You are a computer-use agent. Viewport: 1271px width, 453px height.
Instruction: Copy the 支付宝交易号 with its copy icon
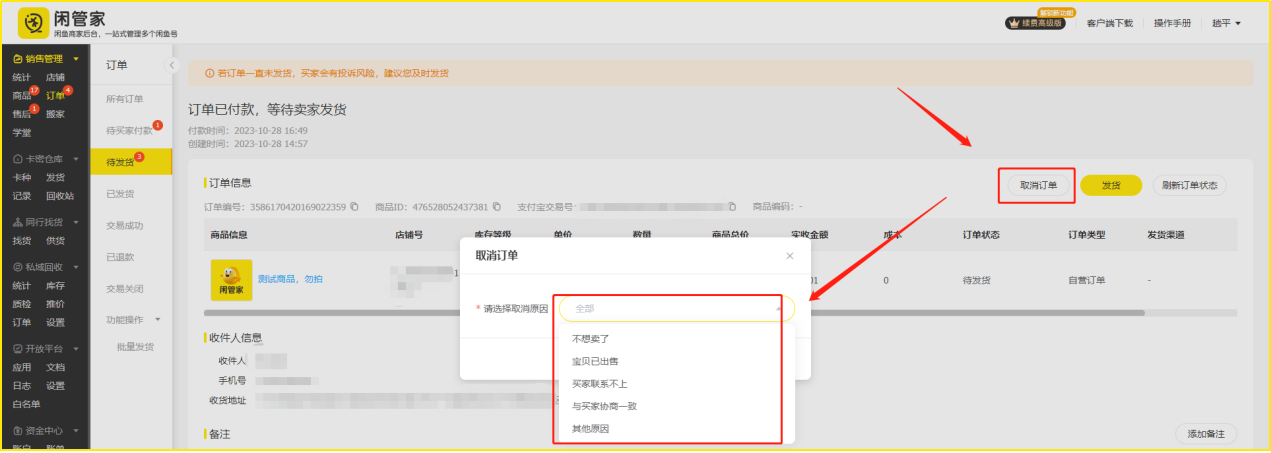732,207
